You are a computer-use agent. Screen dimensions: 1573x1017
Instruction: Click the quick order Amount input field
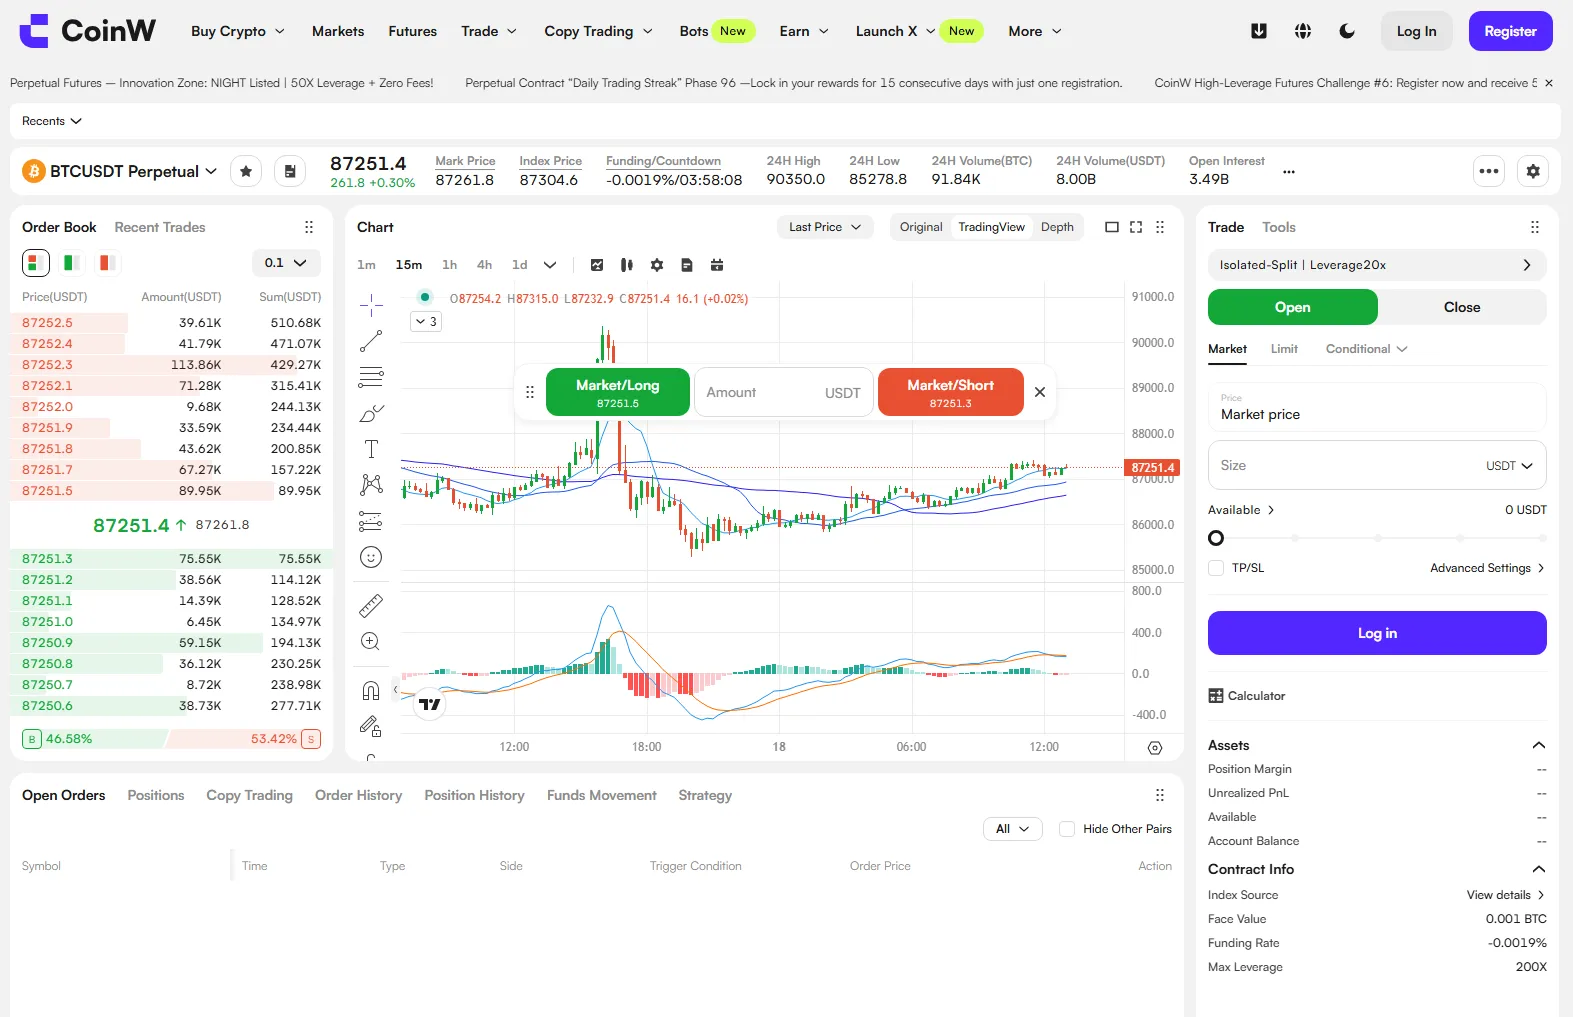[784, 392]
